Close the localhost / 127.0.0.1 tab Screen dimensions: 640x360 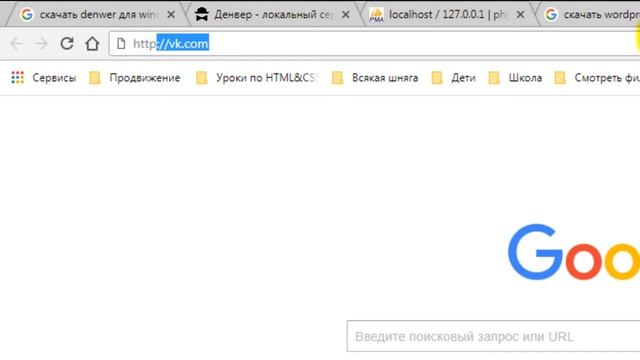[x=520, y=15]
